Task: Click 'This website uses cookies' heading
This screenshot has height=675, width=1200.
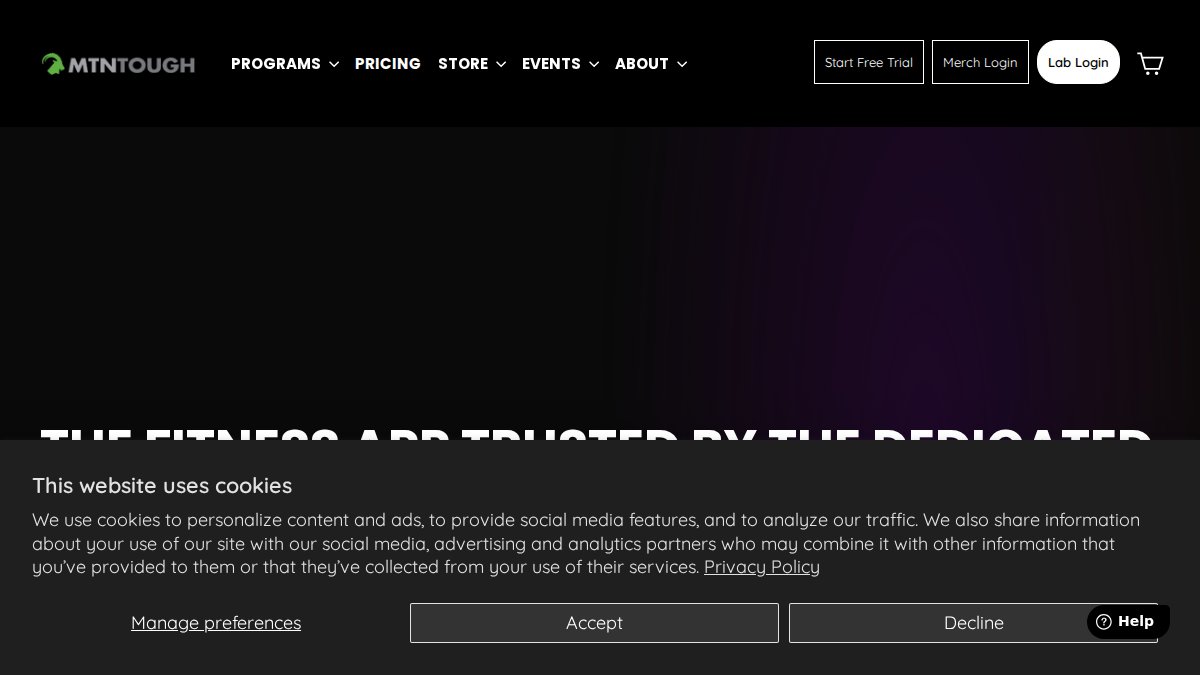Action: [162, 485]
